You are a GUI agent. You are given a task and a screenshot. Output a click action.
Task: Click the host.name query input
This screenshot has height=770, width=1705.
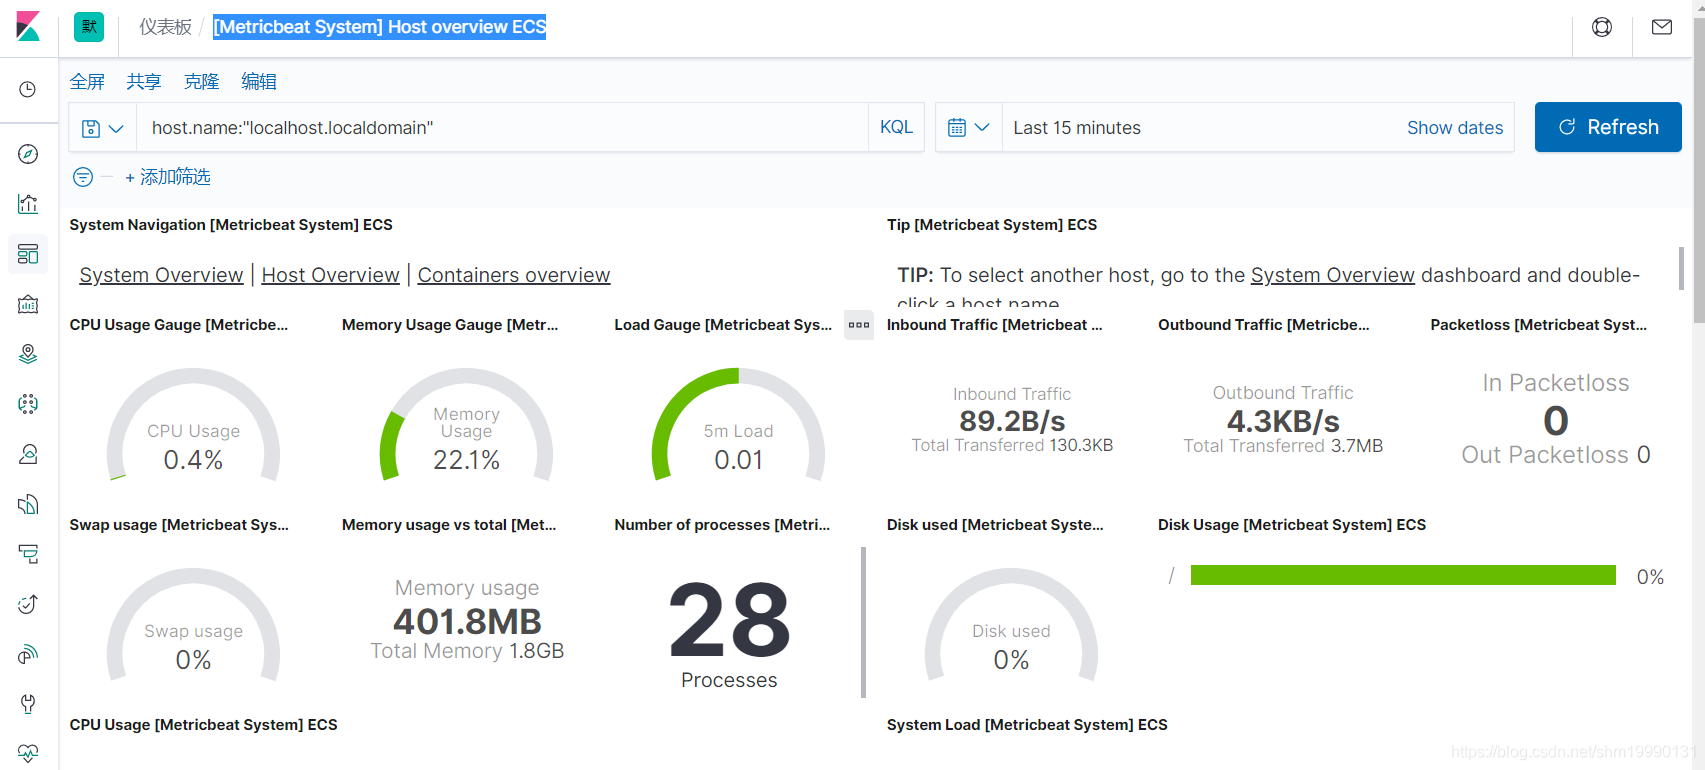(502, 128)
